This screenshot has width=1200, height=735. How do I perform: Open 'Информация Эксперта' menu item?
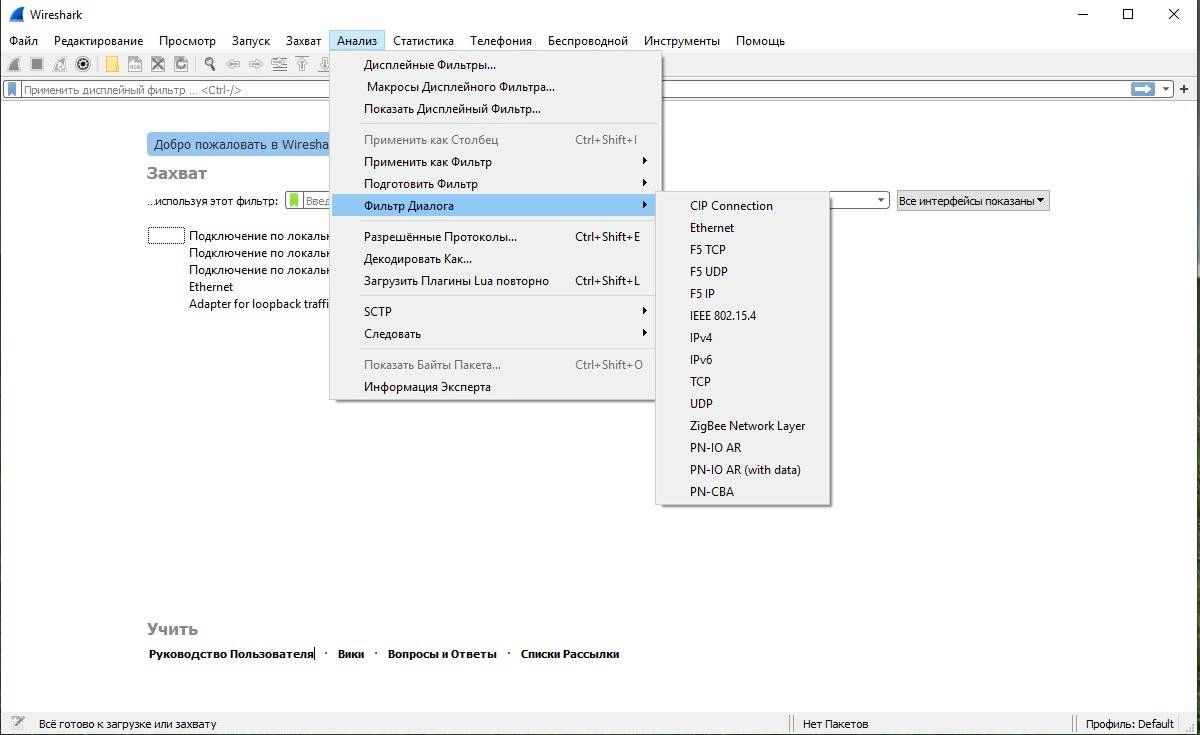494,387
